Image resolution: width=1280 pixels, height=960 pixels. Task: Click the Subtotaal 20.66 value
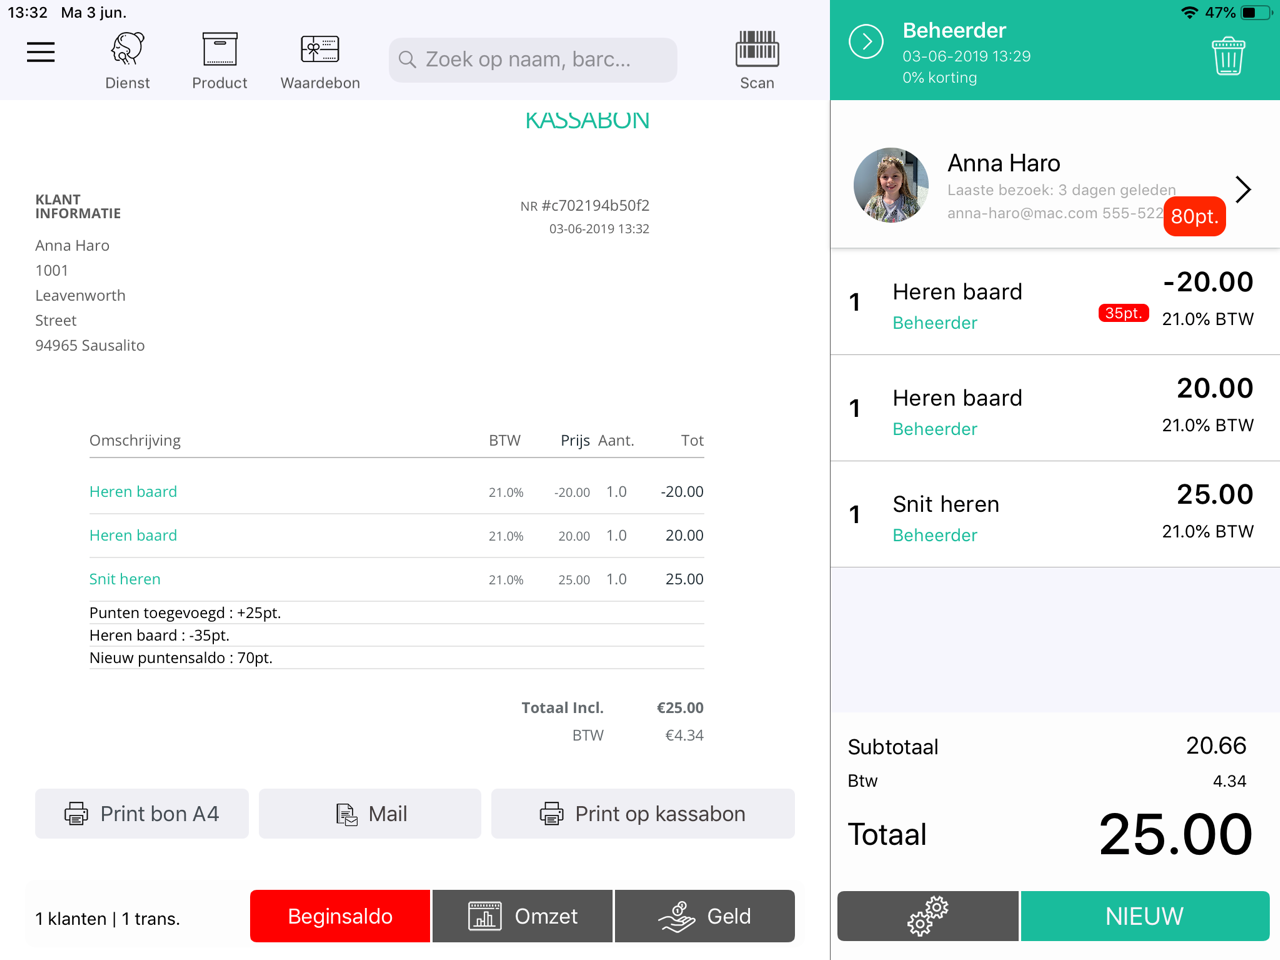pos(1216,746)
